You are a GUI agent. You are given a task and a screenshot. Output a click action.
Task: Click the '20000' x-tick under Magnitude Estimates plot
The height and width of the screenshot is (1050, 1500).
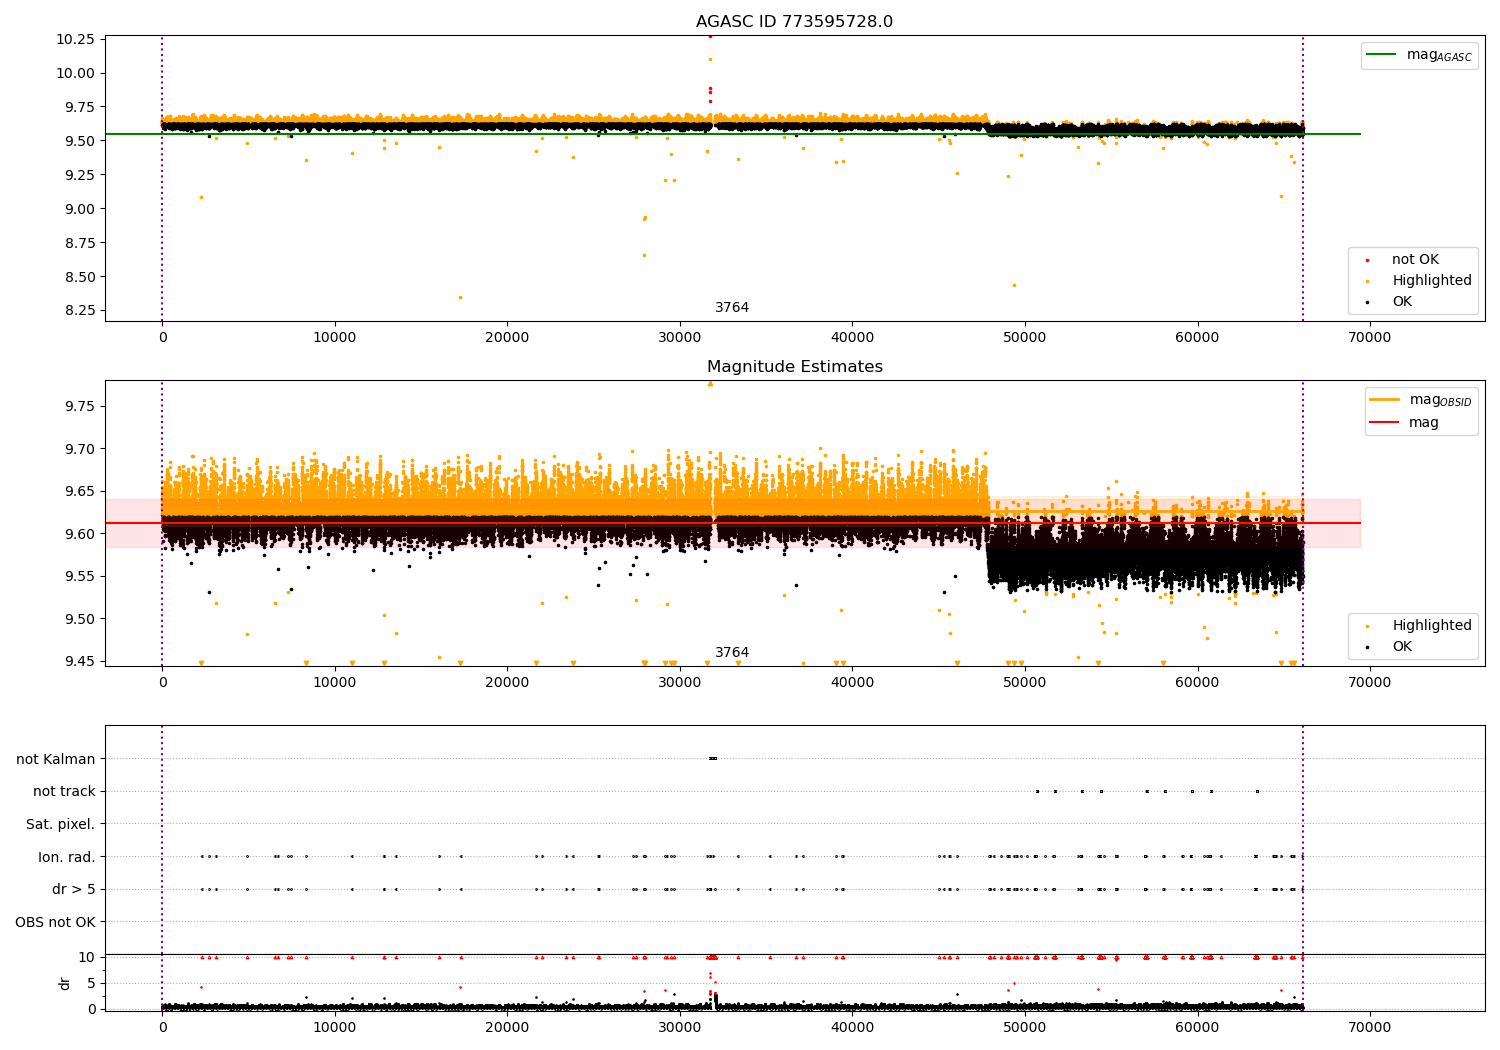[x=507, y=683]
